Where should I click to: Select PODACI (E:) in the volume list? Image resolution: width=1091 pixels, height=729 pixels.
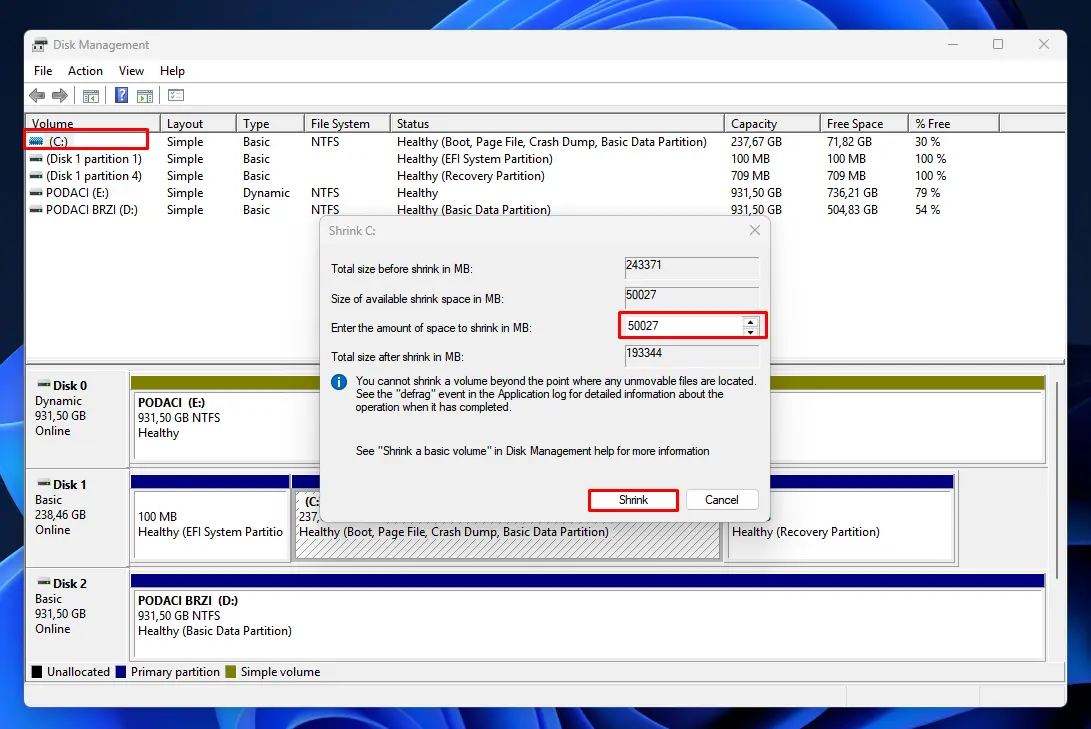click(82, 193)
